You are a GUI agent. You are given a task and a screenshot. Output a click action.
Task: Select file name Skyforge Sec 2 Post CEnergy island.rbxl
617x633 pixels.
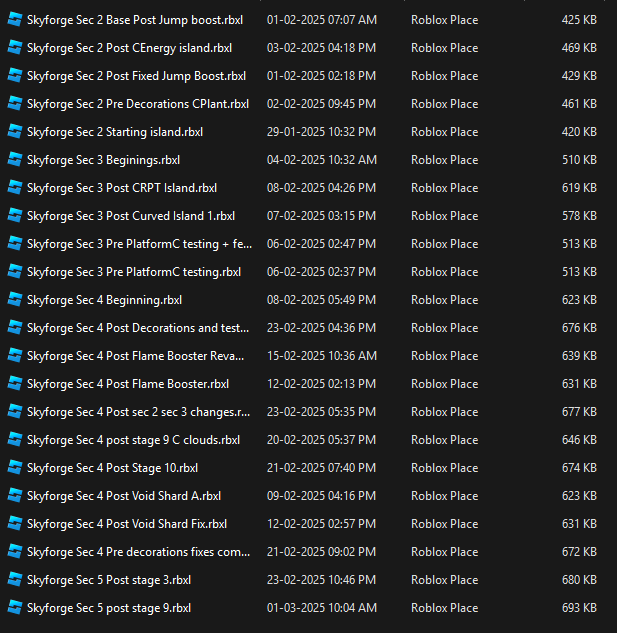click(129, 48)
